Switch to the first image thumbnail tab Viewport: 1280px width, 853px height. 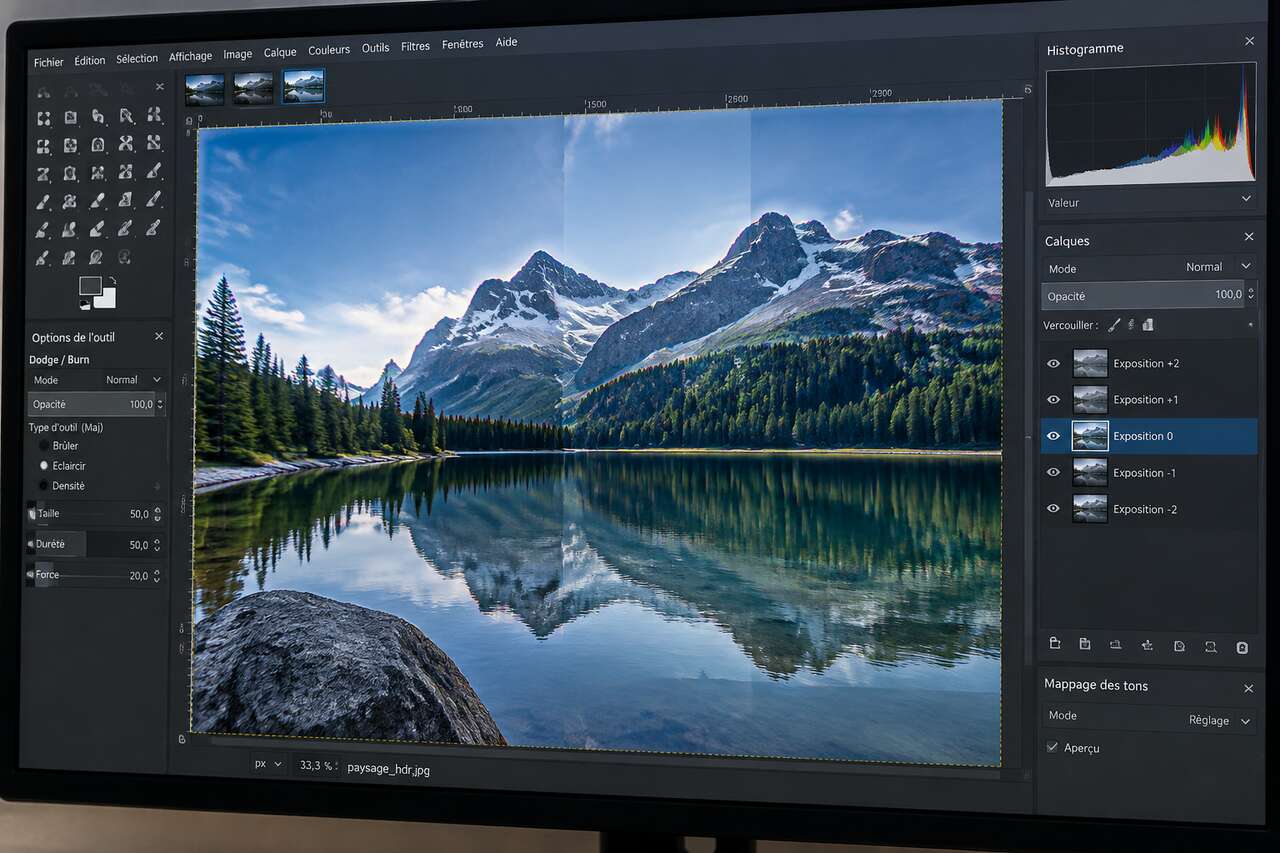(204, 89)
